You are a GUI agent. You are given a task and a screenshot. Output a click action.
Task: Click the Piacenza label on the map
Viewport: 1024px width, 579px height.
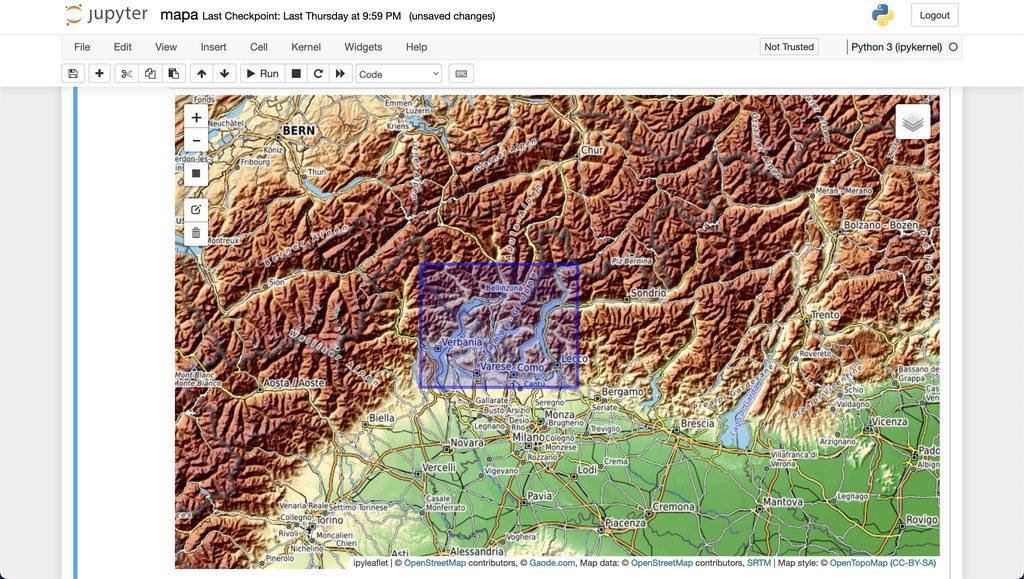tap(625, 524)
